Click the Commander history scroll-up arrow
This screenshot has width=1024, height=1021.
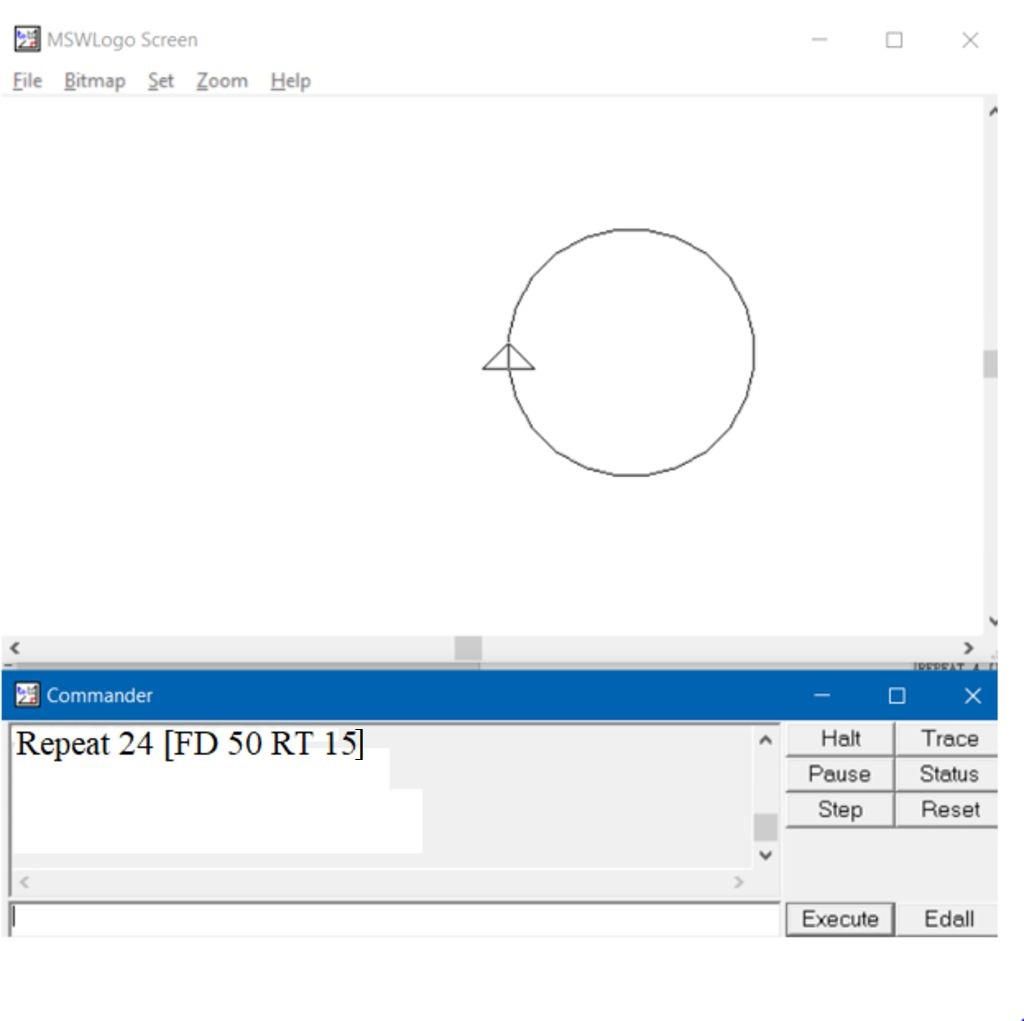point(765,740)
